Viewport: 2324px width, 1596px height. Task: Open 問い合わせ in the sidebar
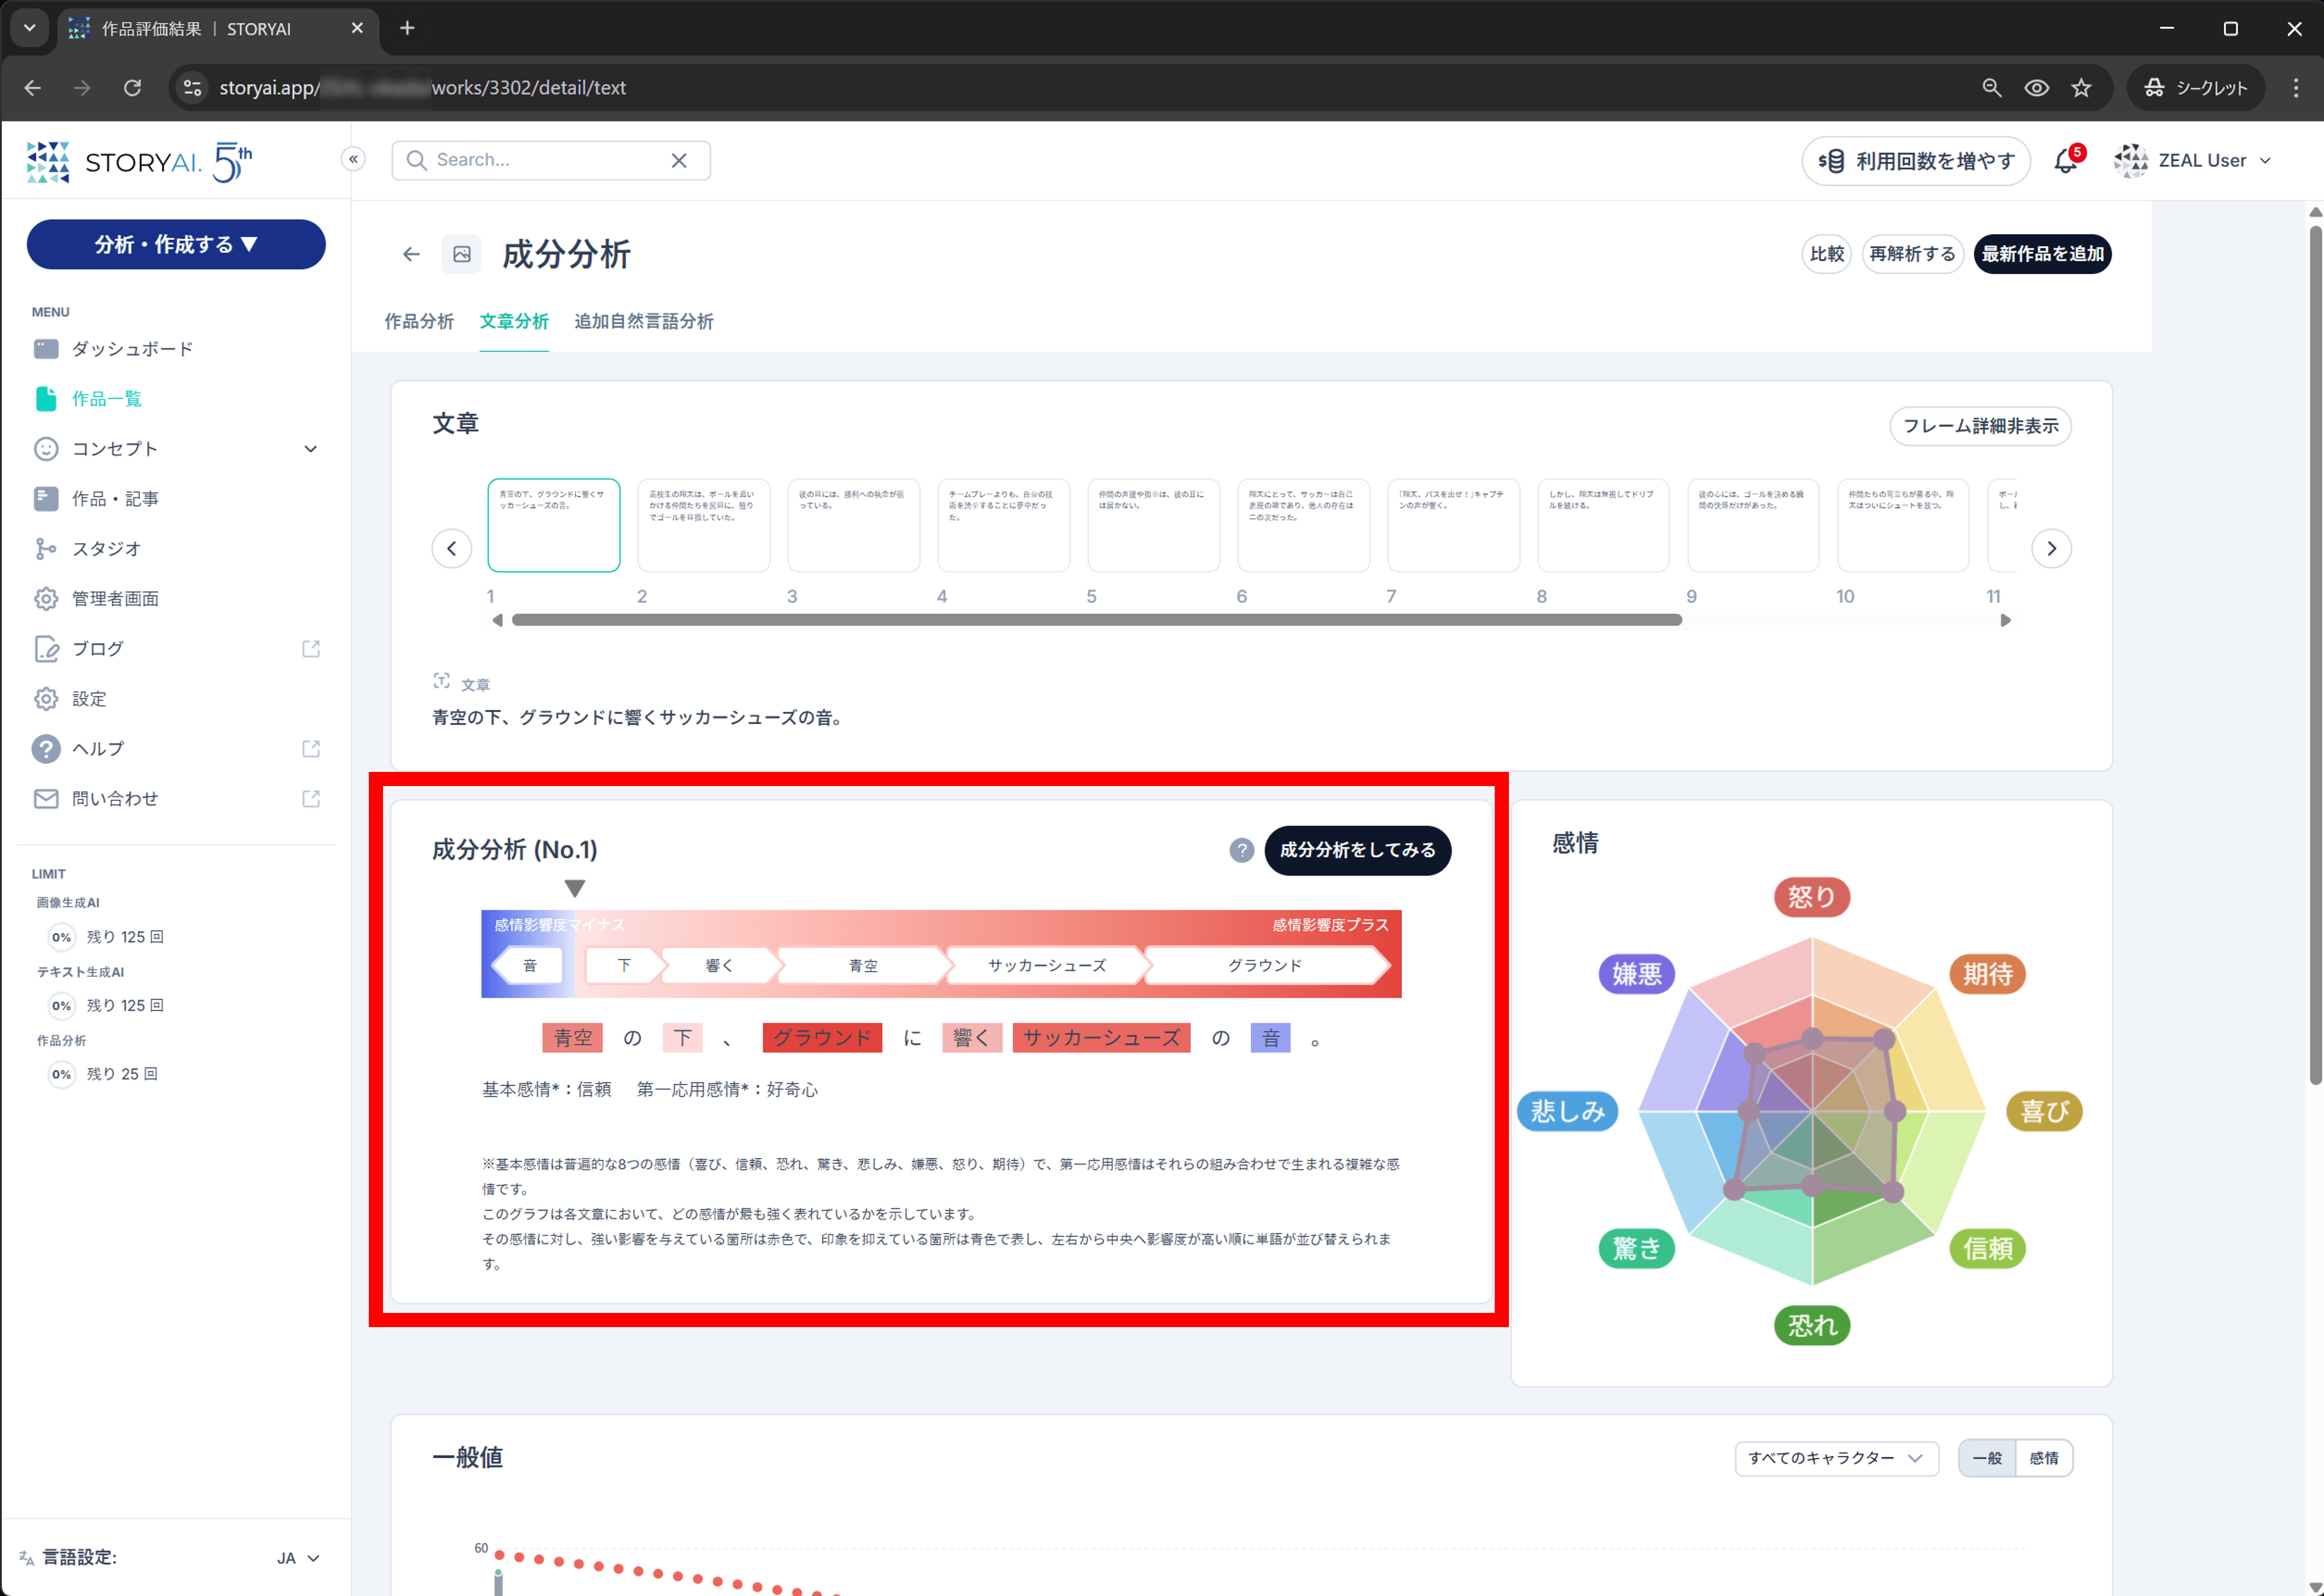[x=176, y=799]
